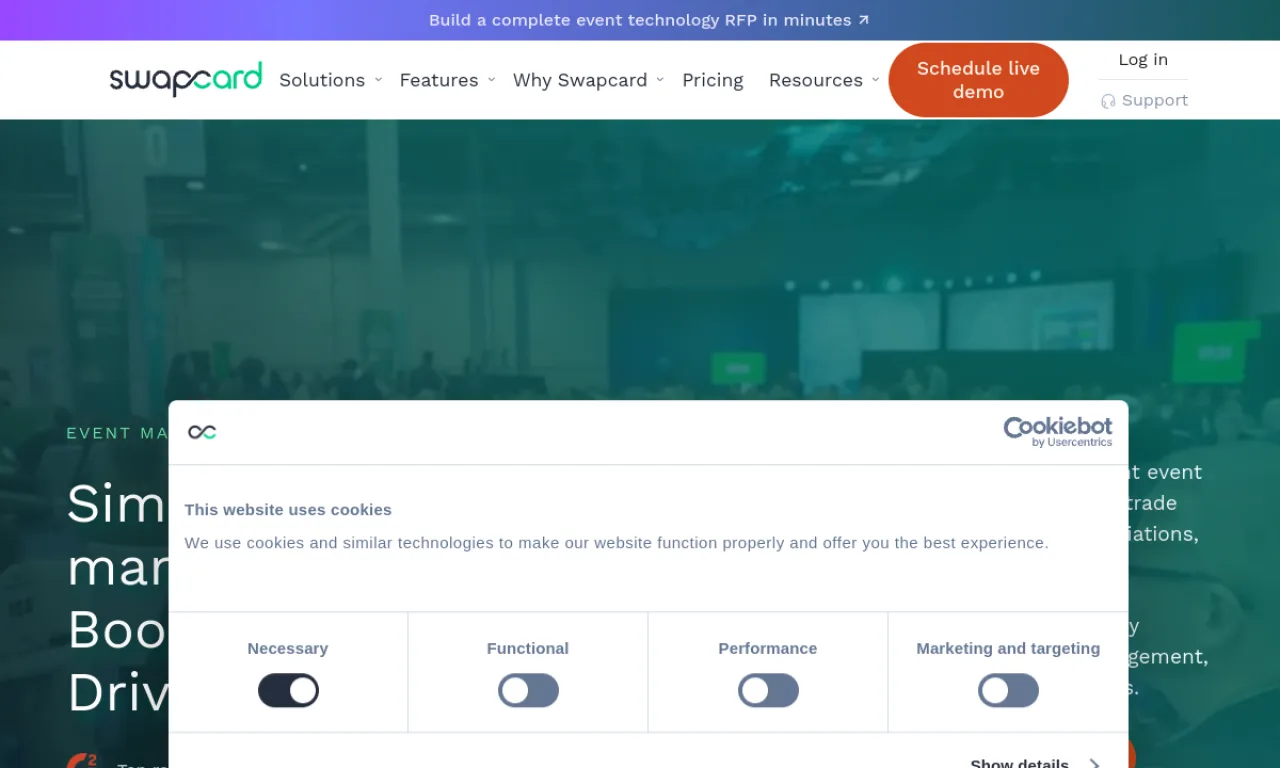Click the Necessary category label

point(288,648)
